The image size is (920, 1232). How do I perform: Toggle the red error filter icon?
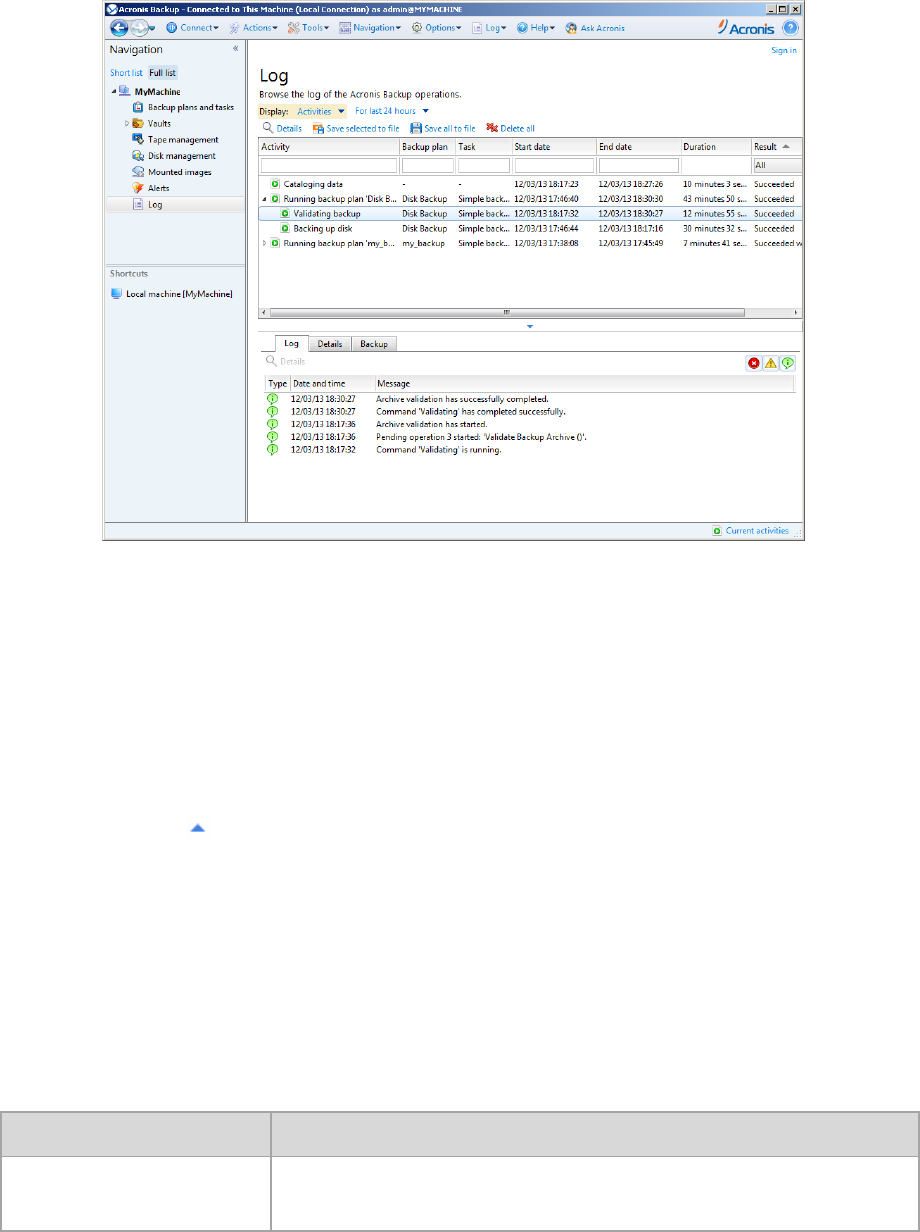click(x=754, y=363)
